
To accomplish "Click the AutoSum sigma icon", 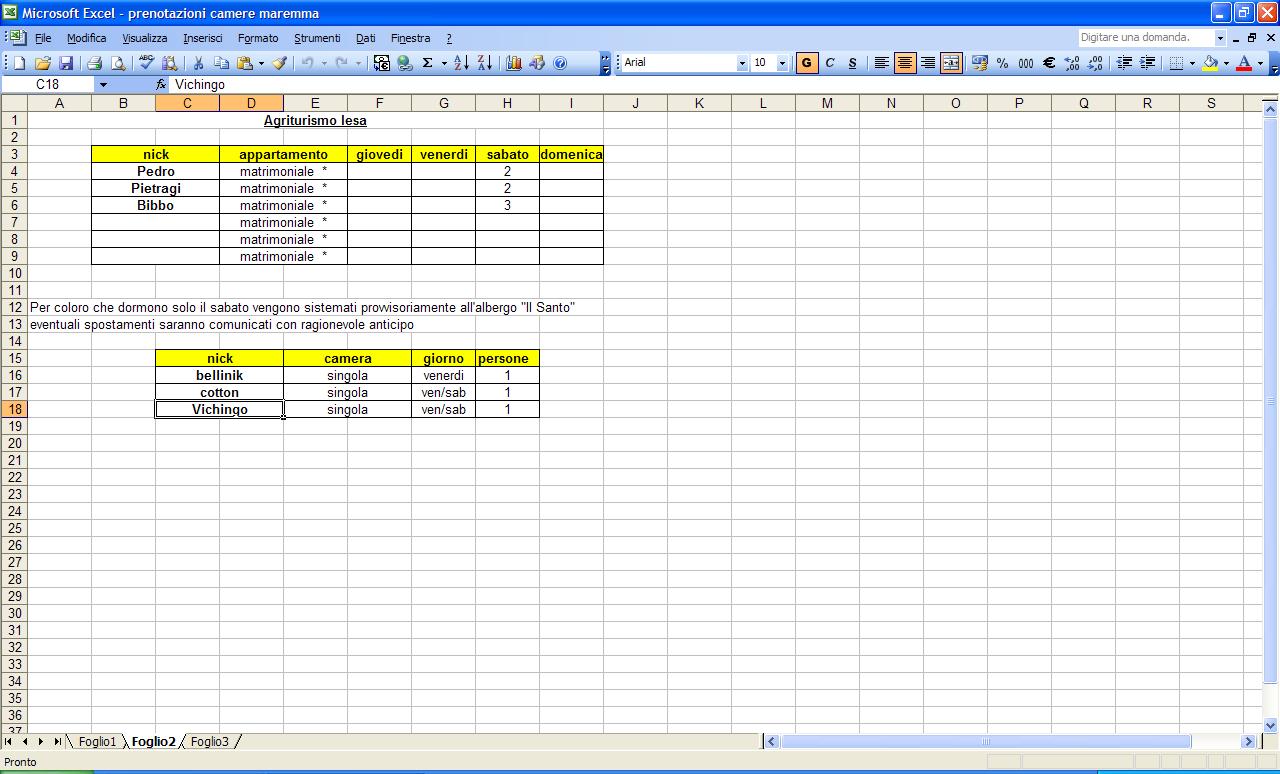I will click(428, 63).
